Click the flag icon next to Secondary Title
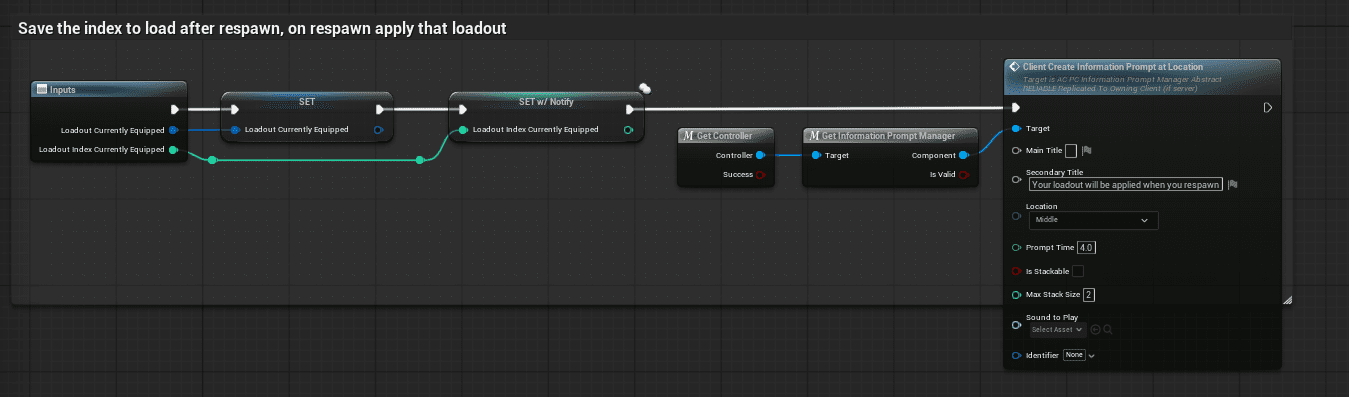 [x=1233, y=184]
